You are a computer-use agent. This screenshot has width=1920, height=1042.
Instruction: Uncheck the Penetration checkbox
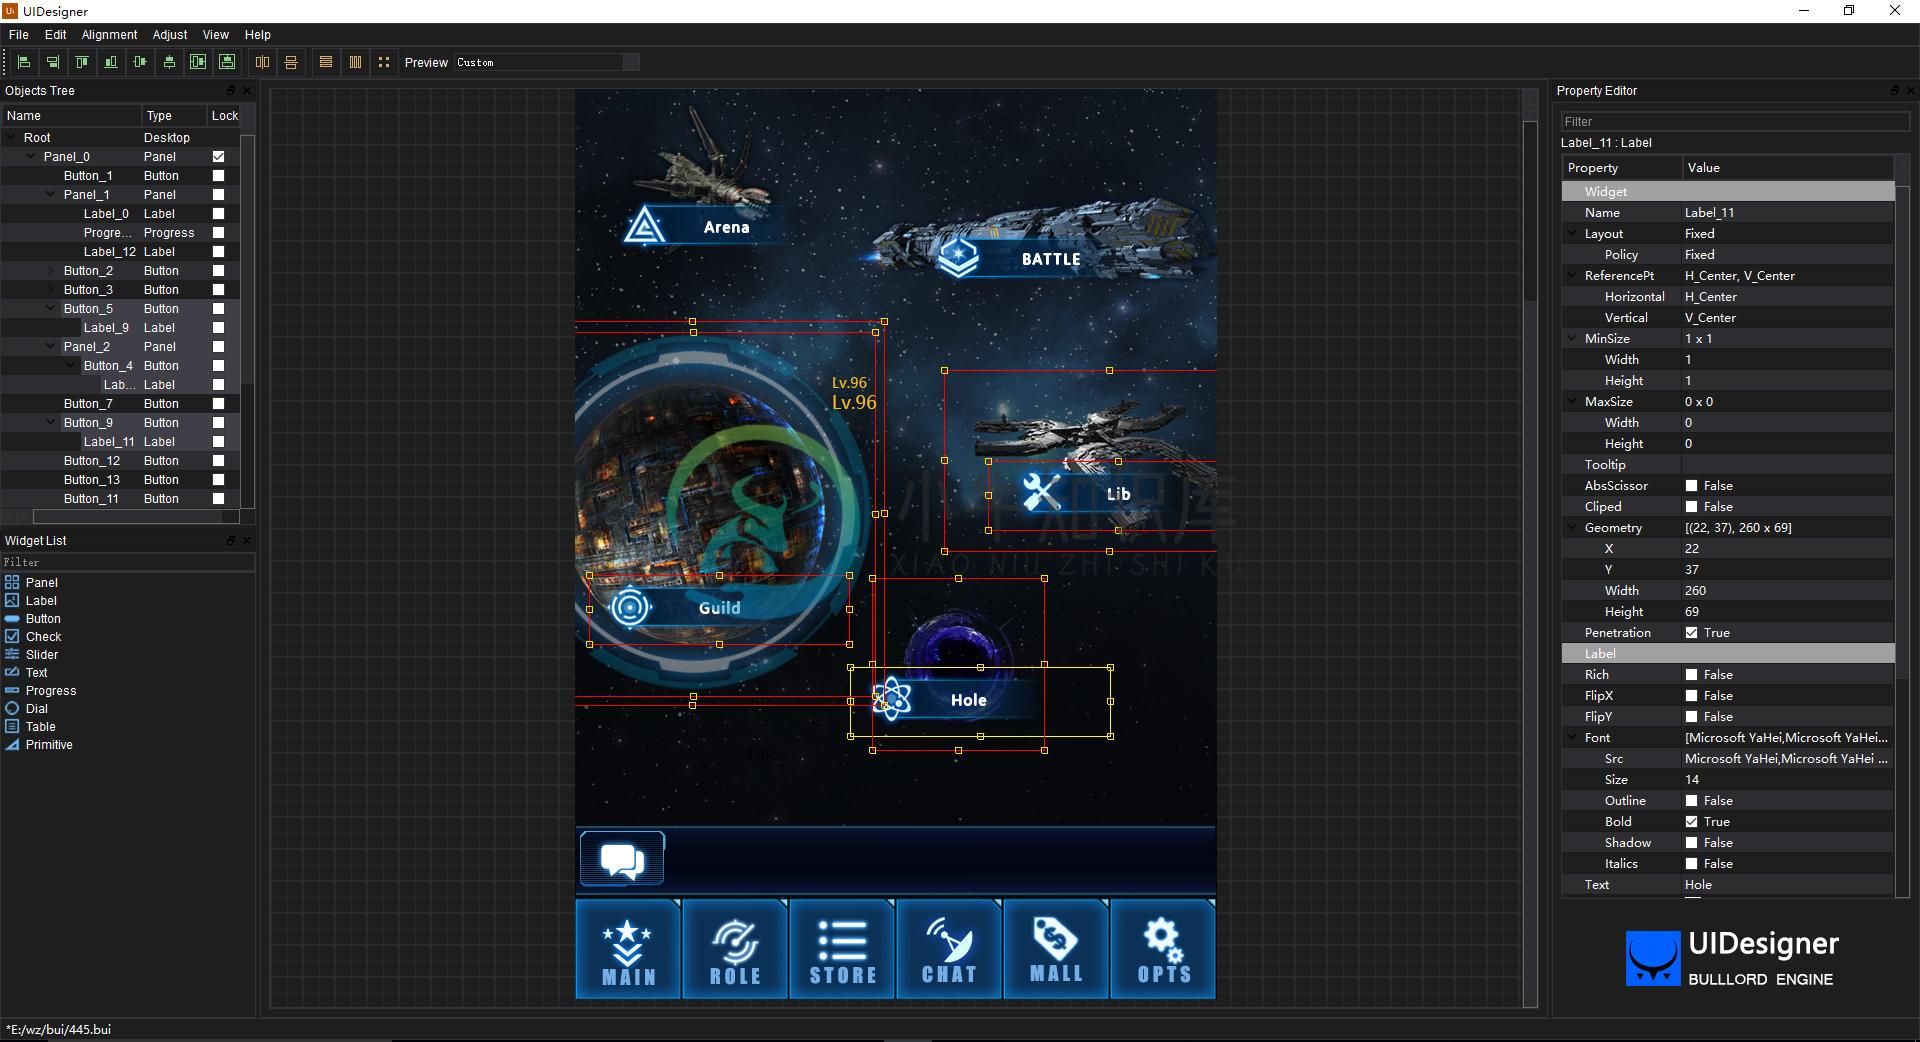pos(1692,632)
